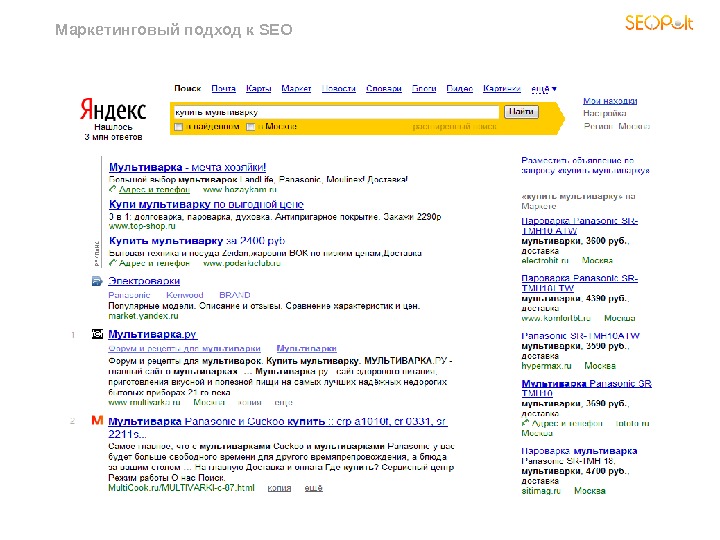The height and width of the screenshot is (540, 720).
Task: Open the 3600 руб. Пароварка Panasonic SR-TMH10 ATW offer
Action: click(x=579, y=225)
